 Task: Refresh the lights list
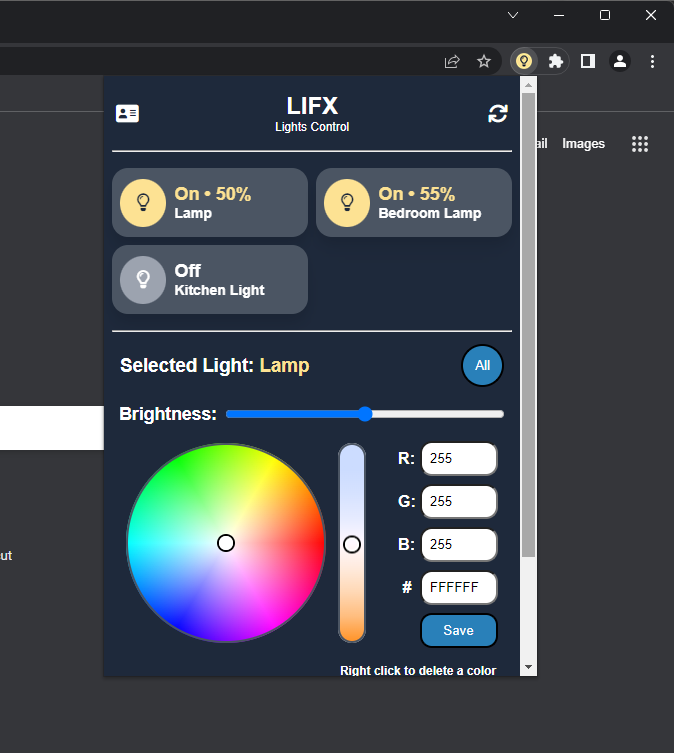click(x=497, y=114)
